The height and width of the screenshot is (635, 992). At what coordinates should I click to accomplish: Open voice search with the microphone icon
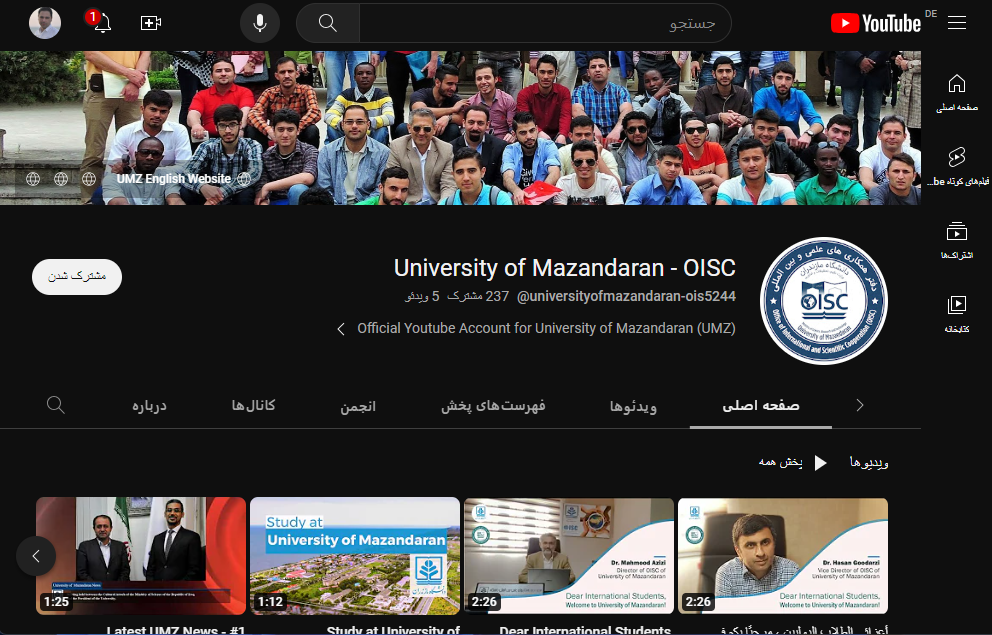pyautogui.click(x=260, y=22)
